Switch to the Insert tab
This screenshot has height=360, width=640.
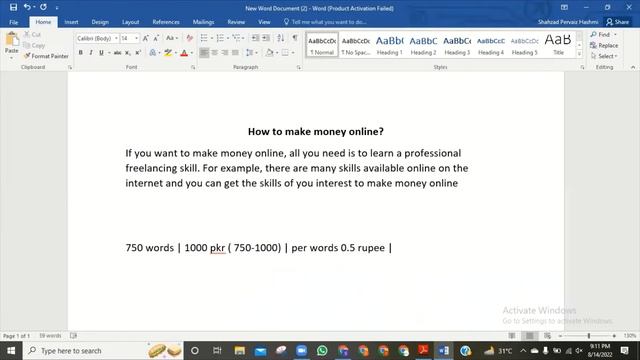pos(71,22)
